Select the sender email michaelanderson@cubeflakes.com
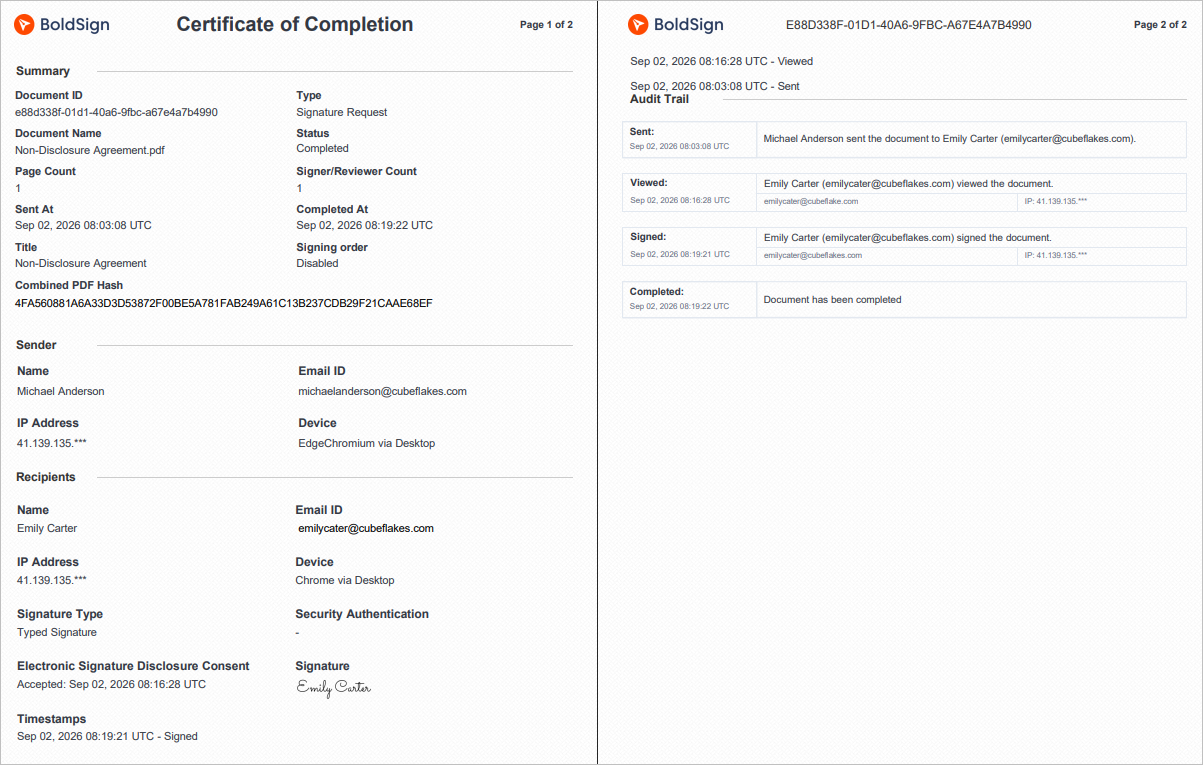This screenshot has height=765, width=1203. tap(382, 391)
